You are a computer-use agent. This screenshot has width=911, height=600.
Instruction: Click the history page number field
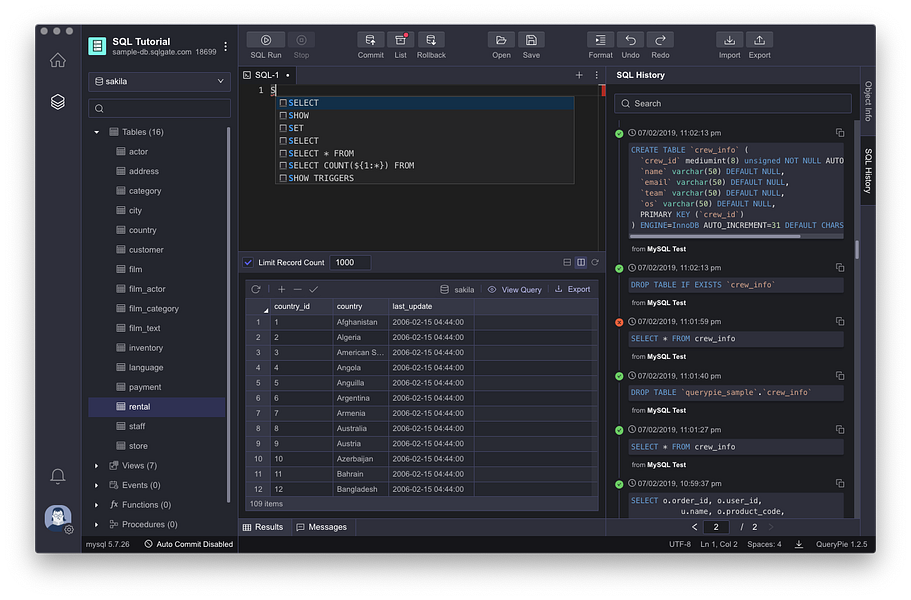[716, 527]
